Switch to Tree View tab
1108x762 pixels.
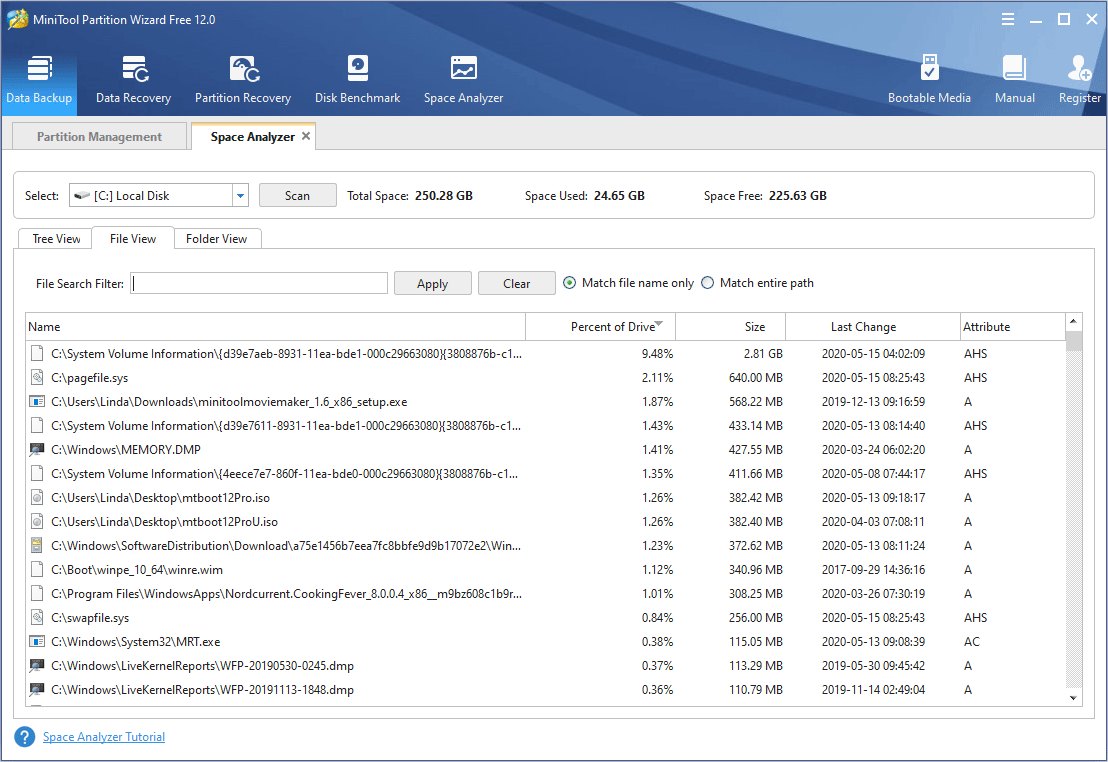[x=56, y=239]
